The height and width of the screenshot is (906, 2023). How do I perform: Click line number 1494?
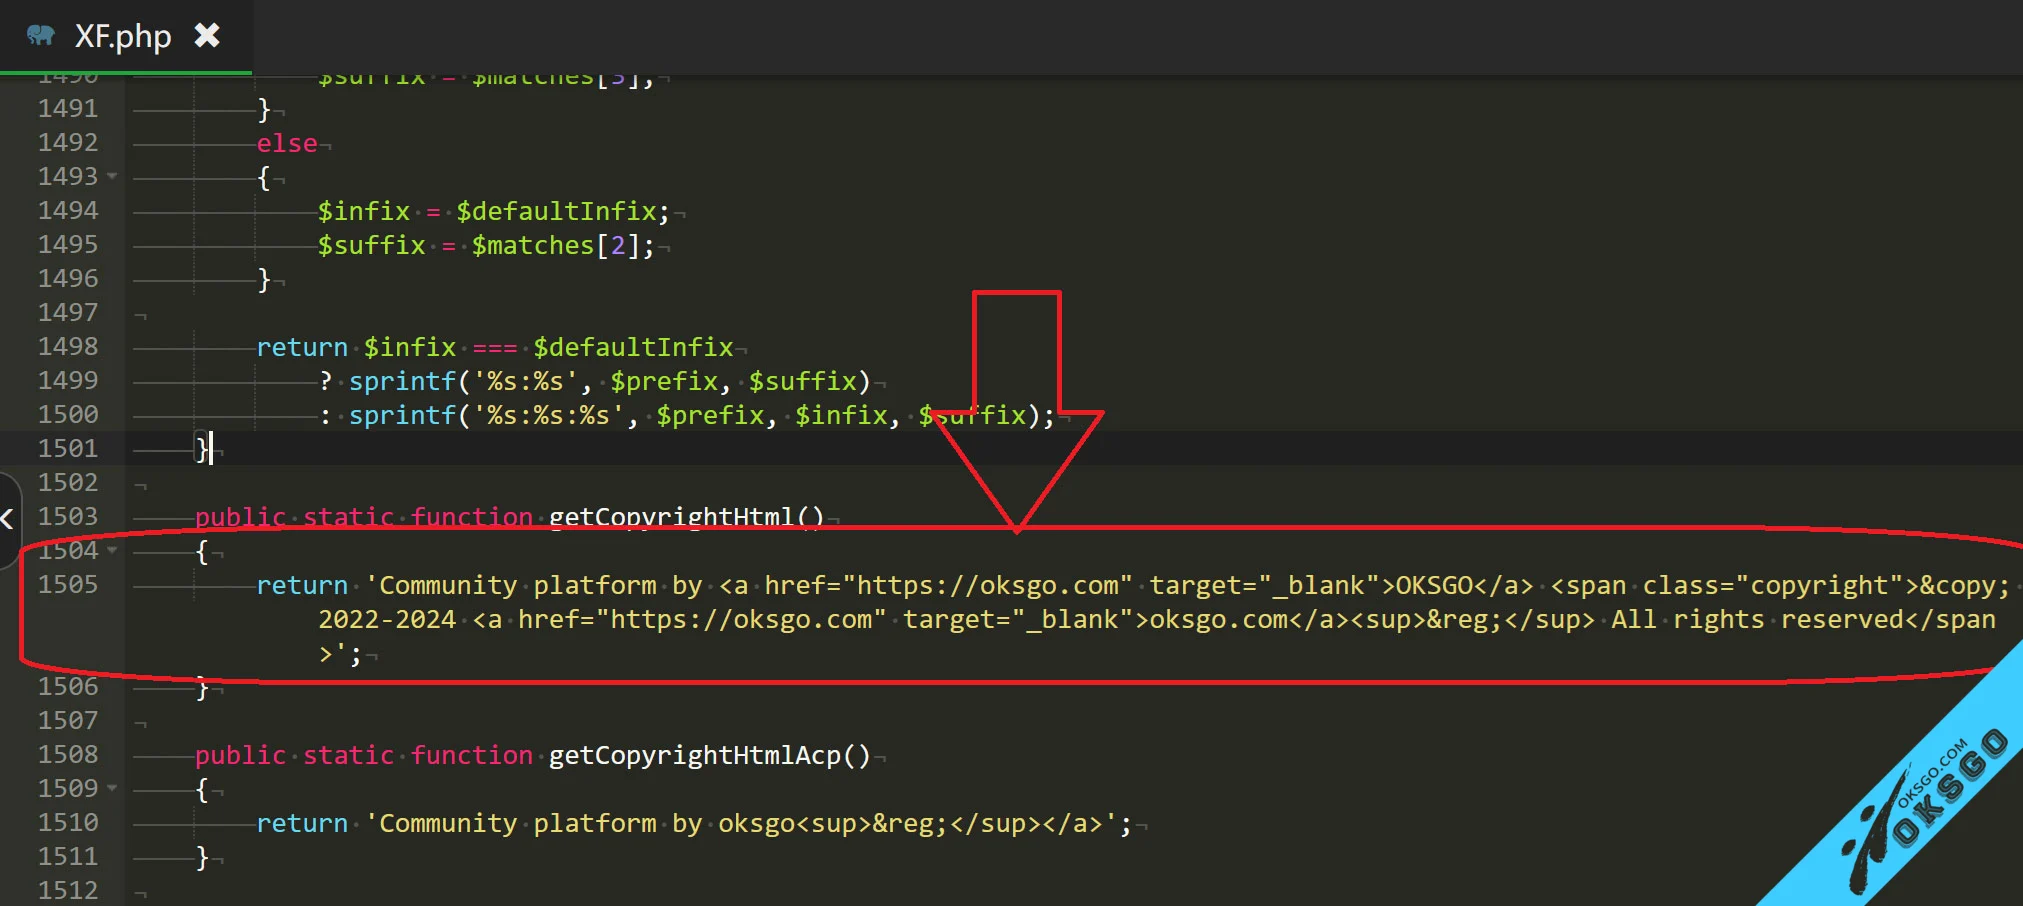point(68,210)
